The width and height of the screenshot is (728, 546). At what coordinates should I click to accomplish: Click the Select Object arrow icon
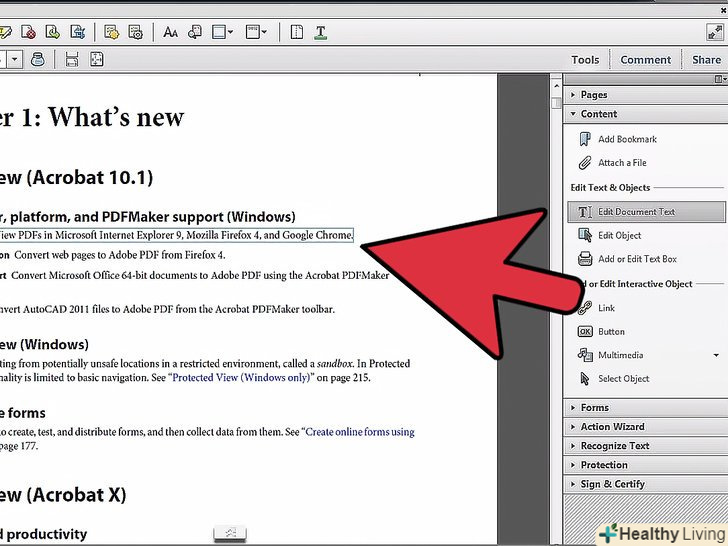point(585,378)
